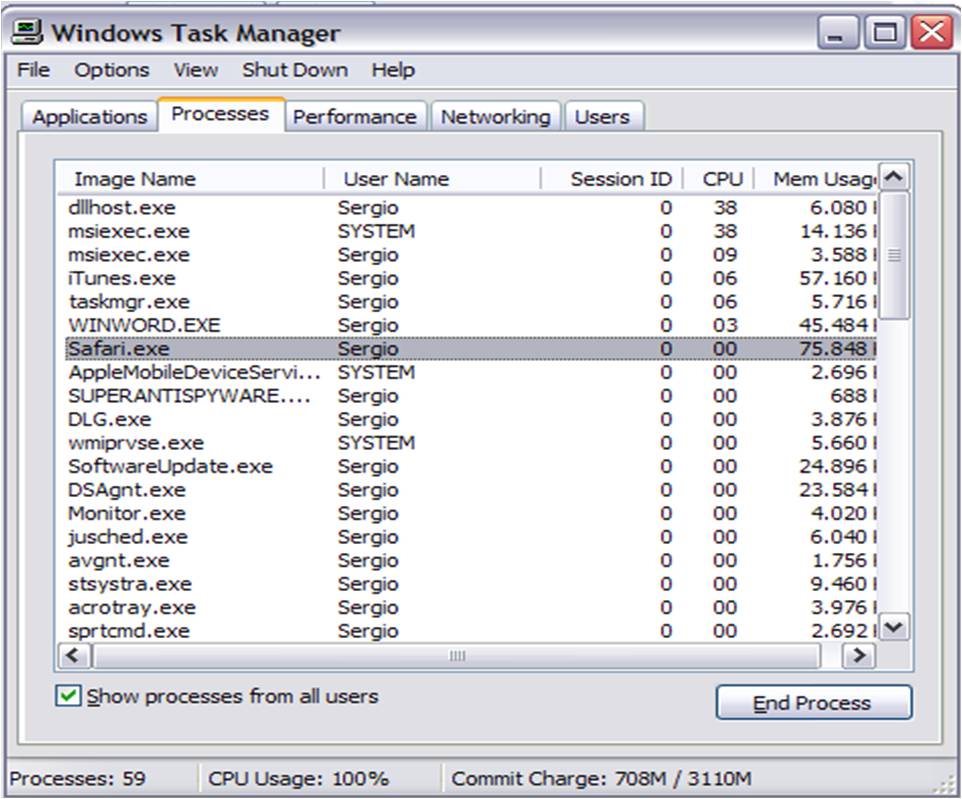Click the vertical scrollbar up arrow
This screenshot has height=799, width=962.
coord(894,177)
